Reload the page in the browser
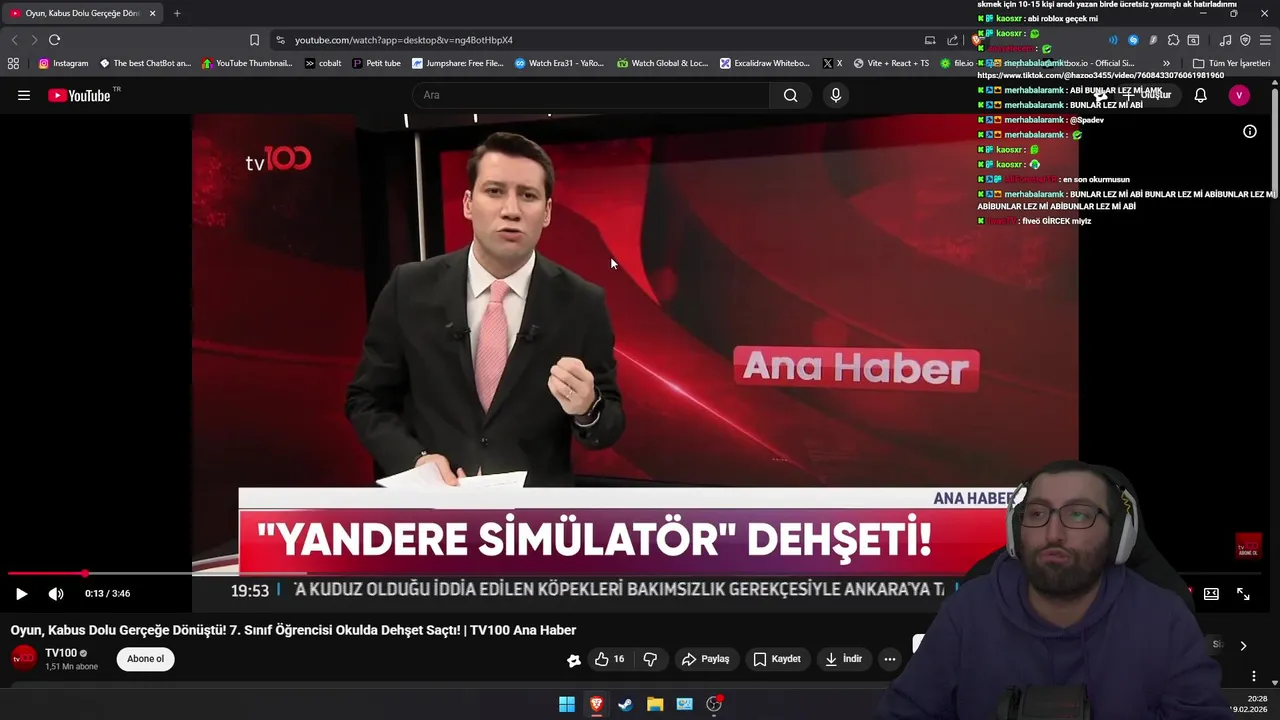The width and height of the screenshot is (1280, 720). click(54, 40)
